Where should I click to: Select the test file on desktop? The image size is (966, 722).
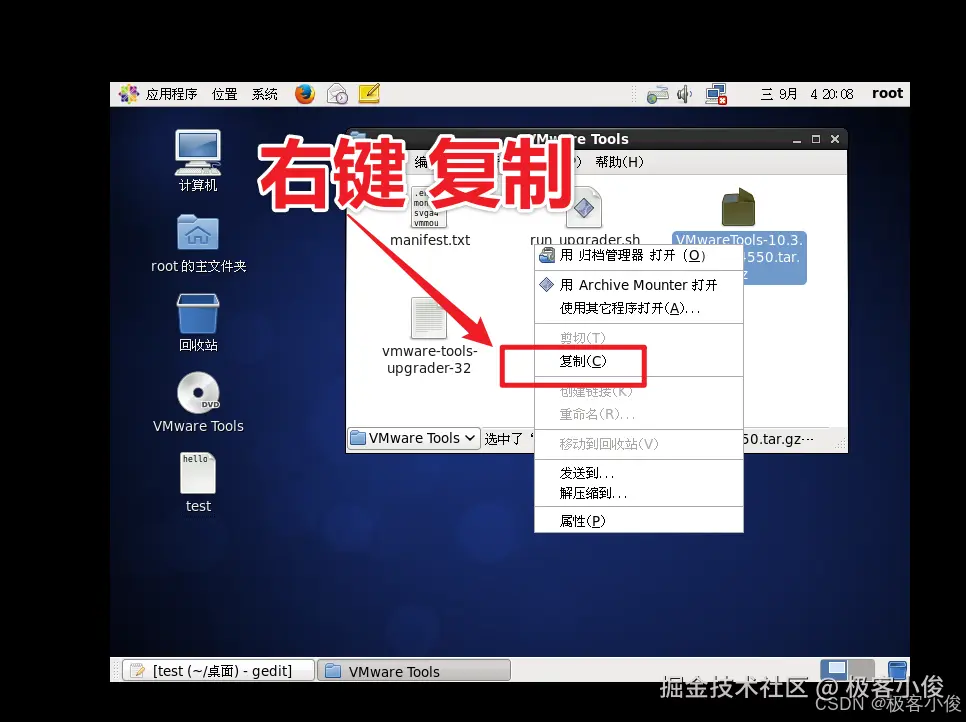[198, 483]
